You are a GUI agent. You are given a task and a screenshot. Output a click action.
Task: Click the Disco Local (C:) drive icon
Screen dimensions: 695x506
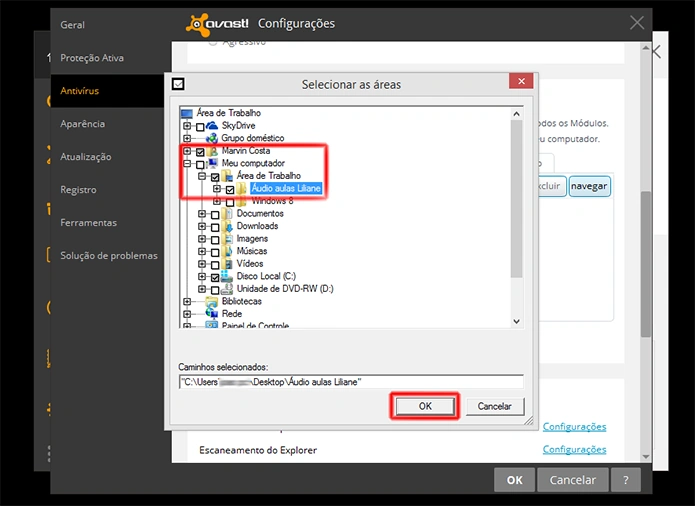coord(227,276)
